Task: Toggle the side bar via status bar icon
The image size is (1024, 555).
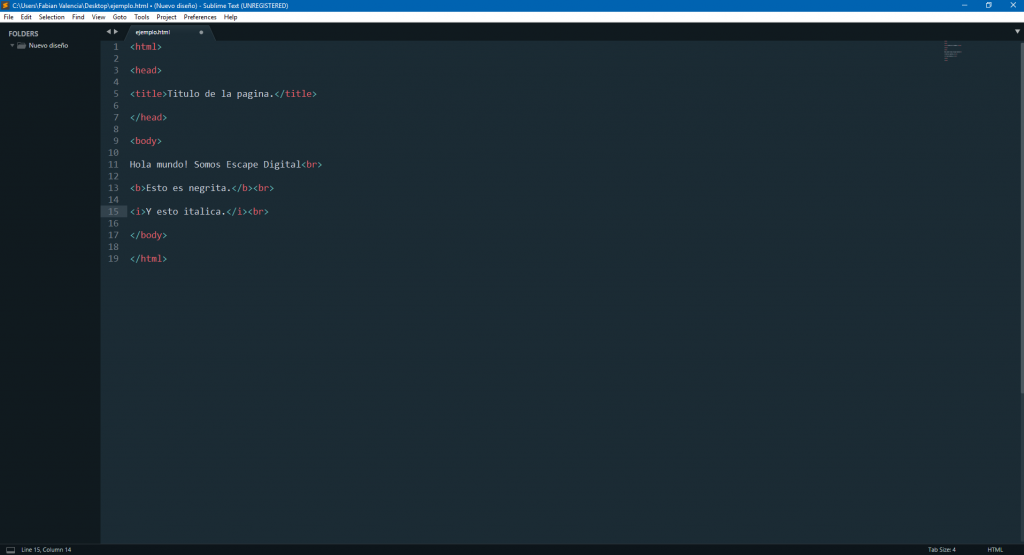Action: pyautogui.click(x=10, y=549)
